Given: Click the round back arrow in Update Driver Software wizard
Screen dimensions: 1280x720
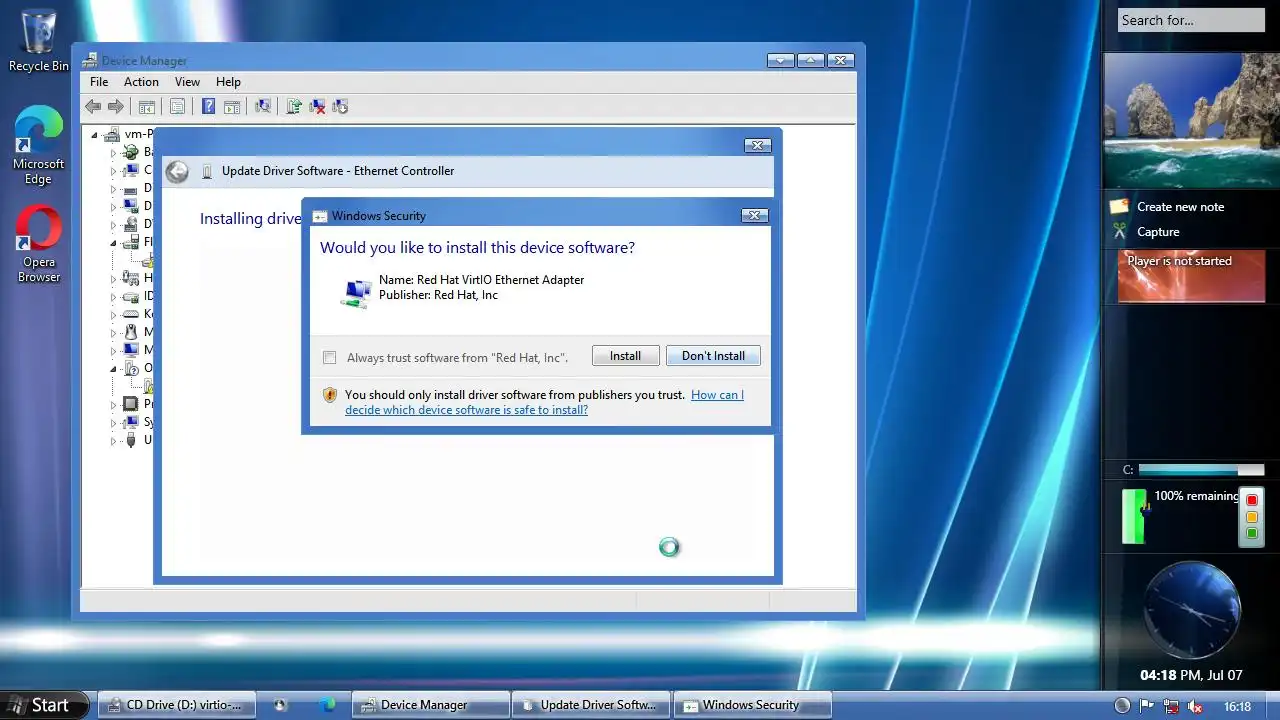Looking at the screenshot, I should coord(177,172).
